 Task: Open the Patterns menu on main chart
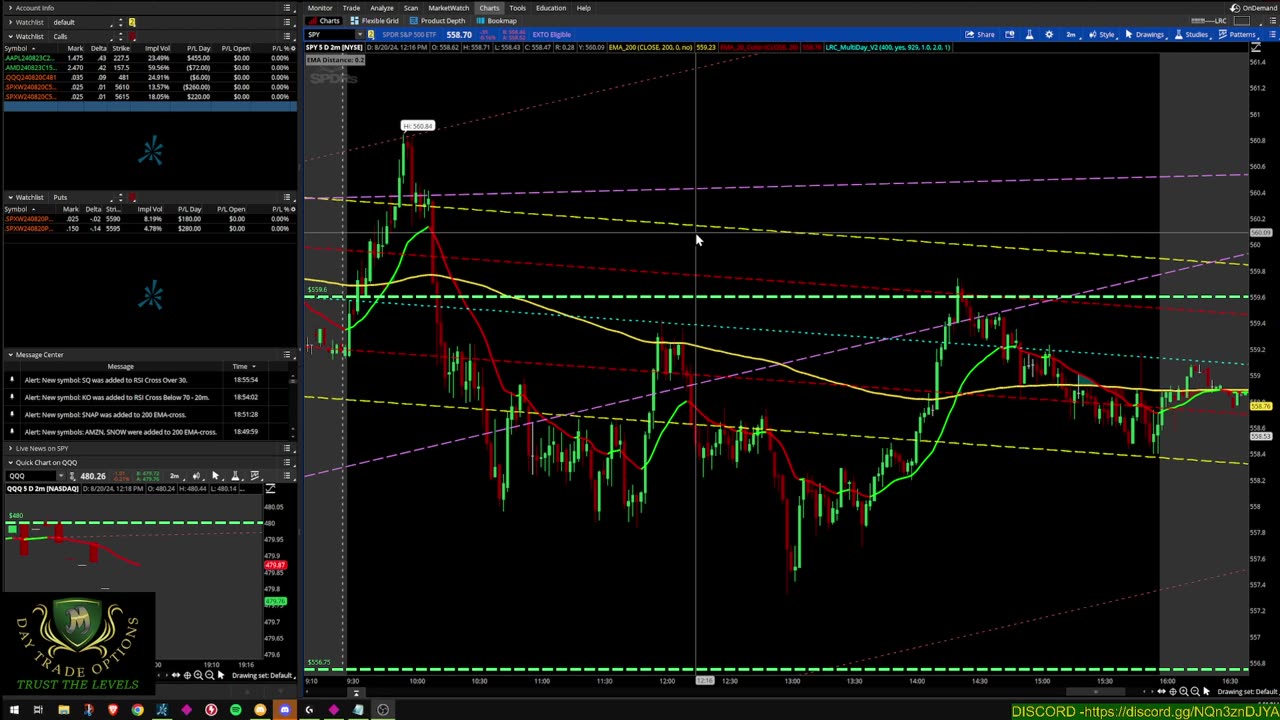[1238, 34]
